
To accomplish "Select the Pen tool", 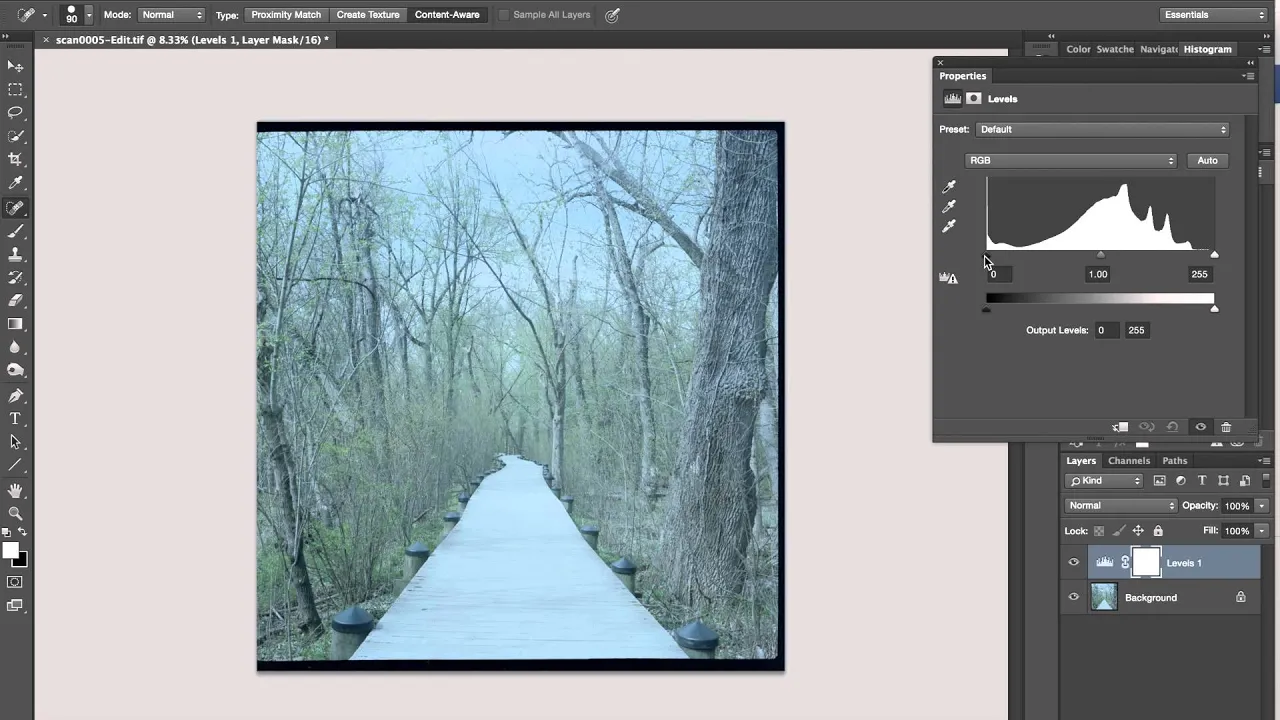I will [x=15, y=396].
